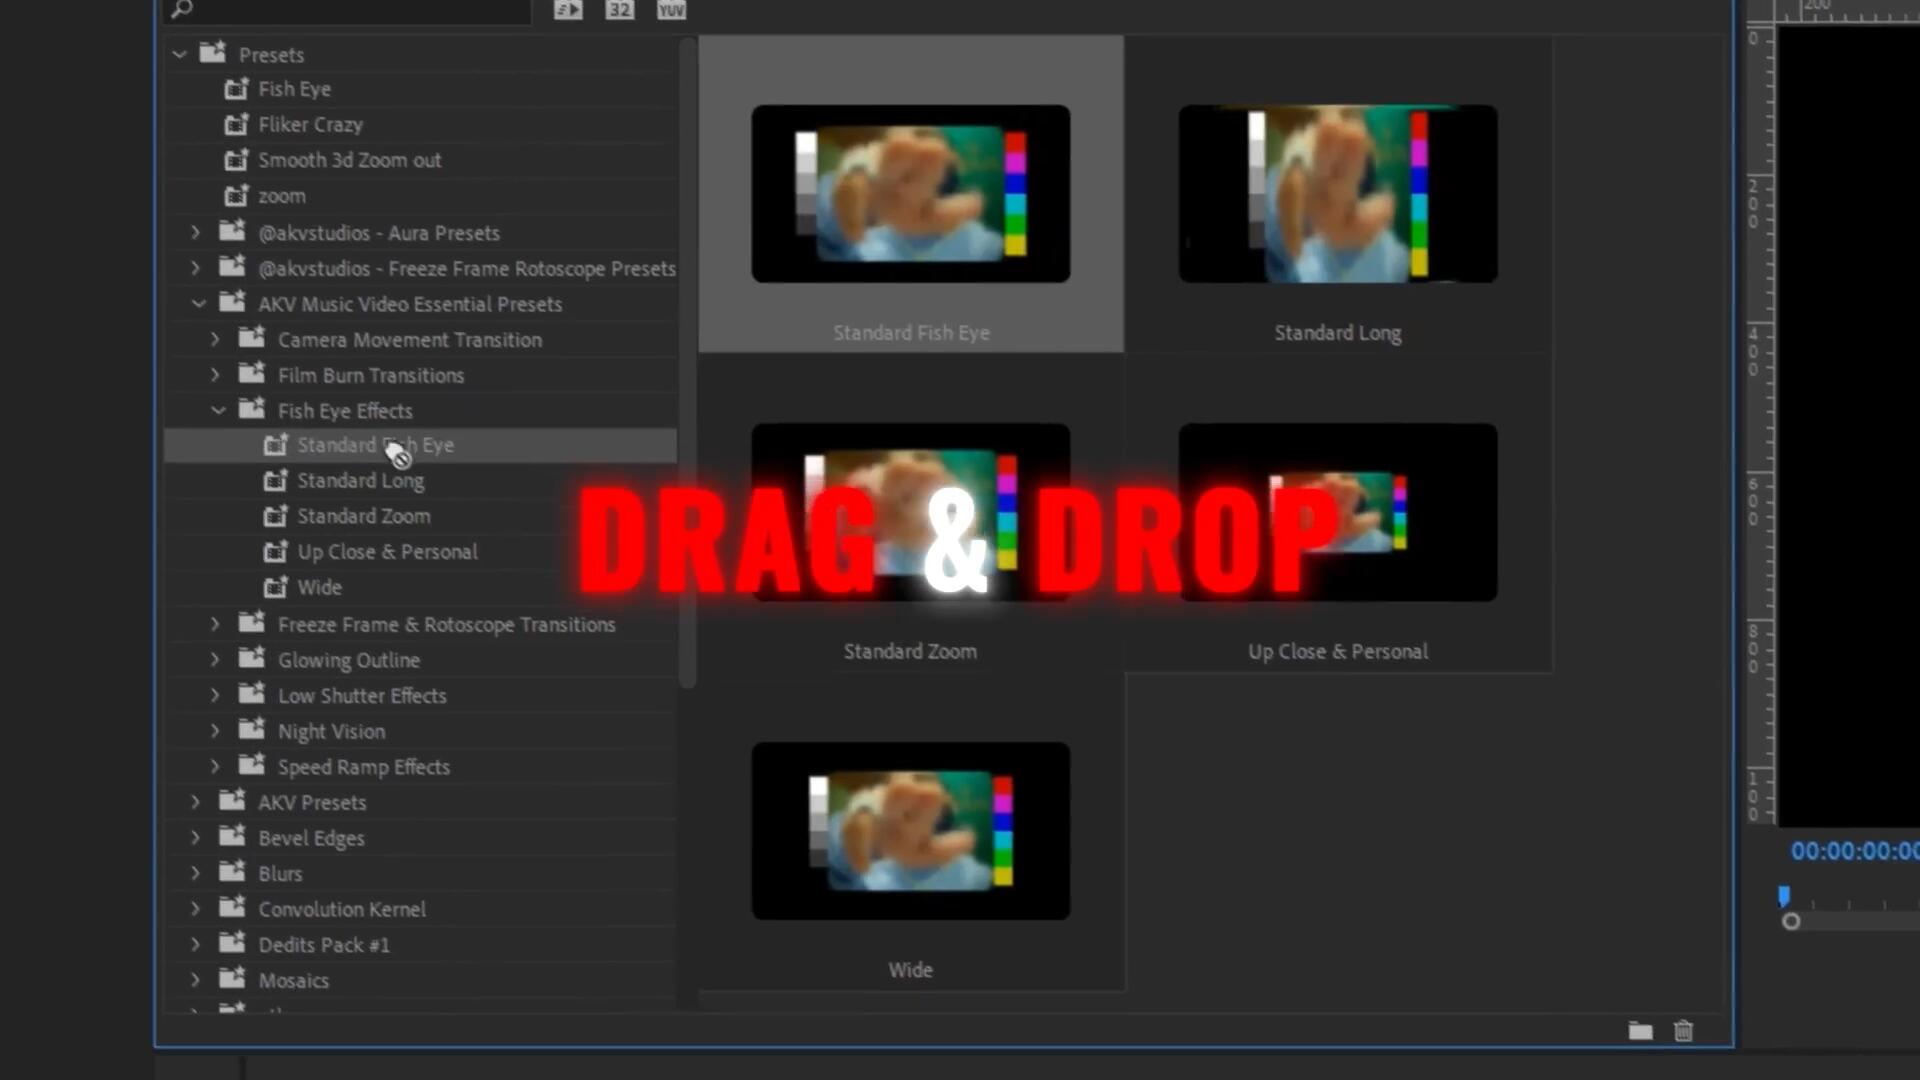Viewport: 1920px width, 1080px height.
Task: Click the render/playback forward icon
Action: (x=567, y=9)
